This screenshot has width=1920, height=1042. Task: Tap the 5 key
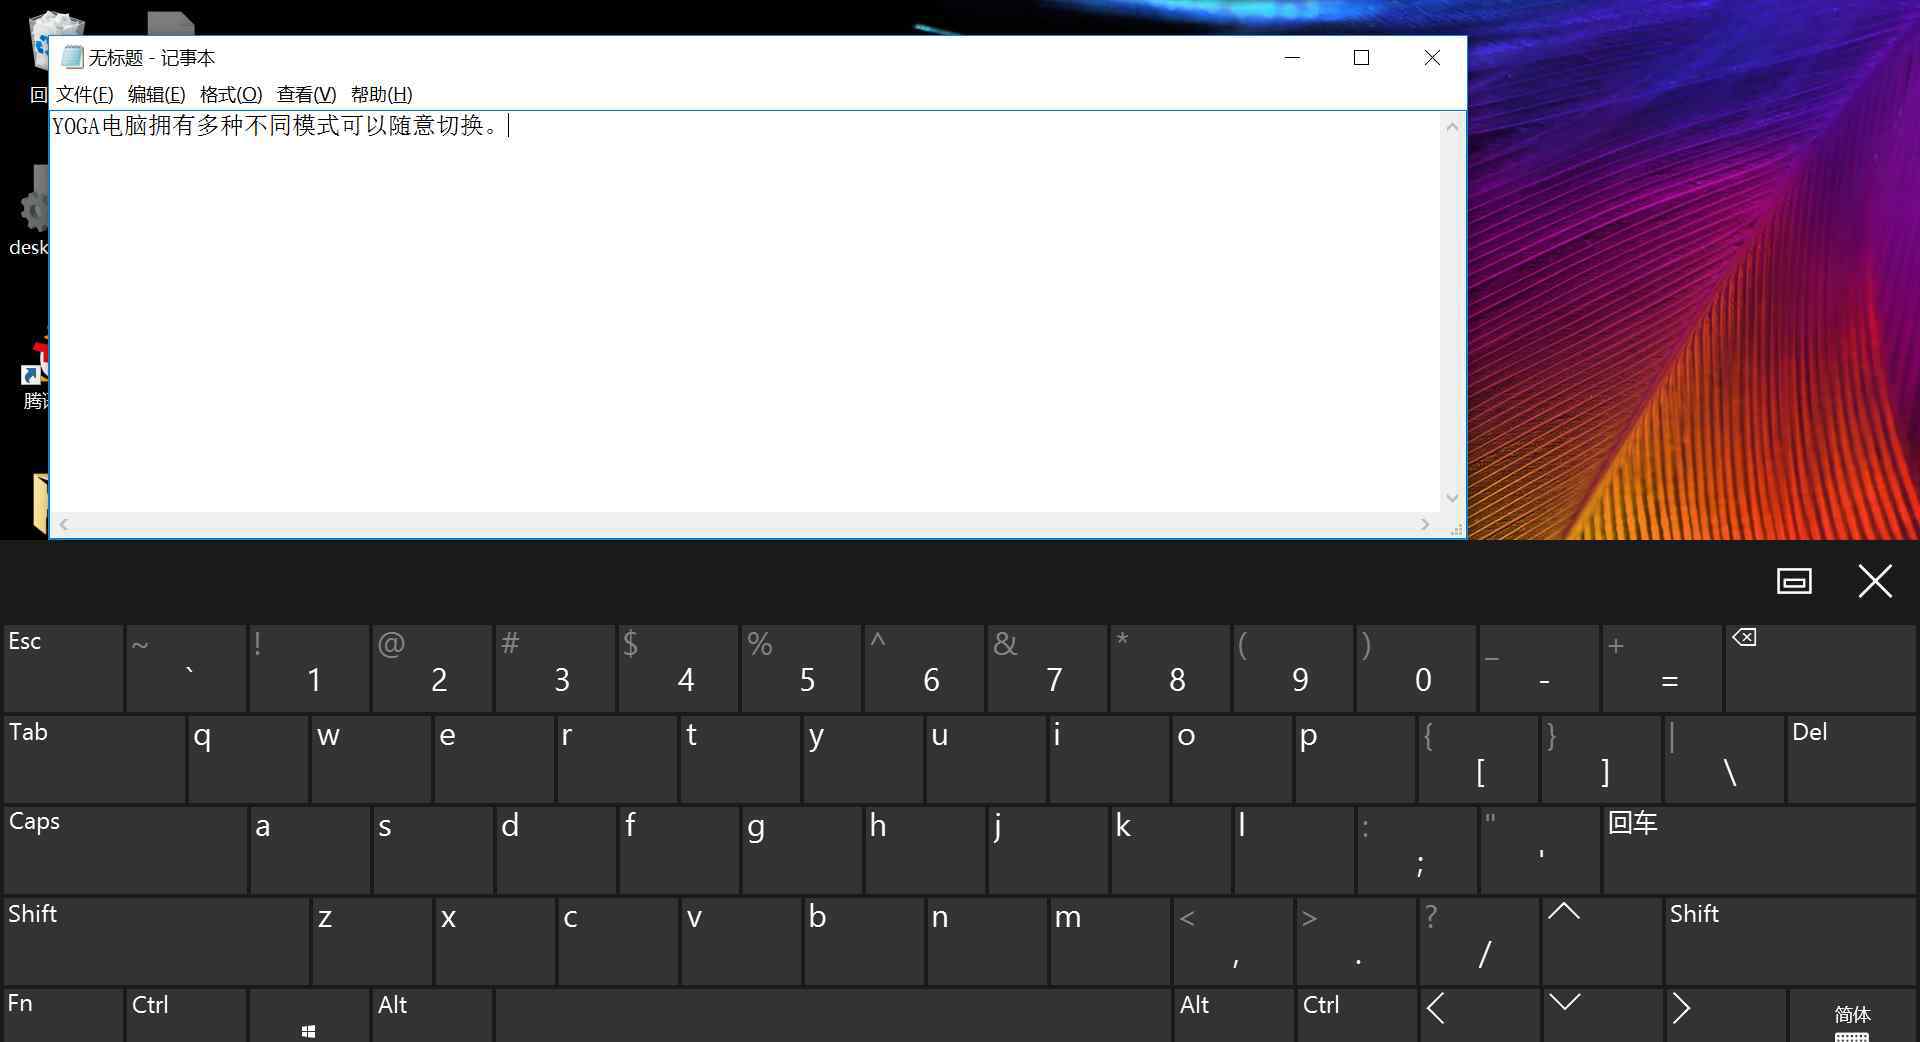click(x=801, y=668)
